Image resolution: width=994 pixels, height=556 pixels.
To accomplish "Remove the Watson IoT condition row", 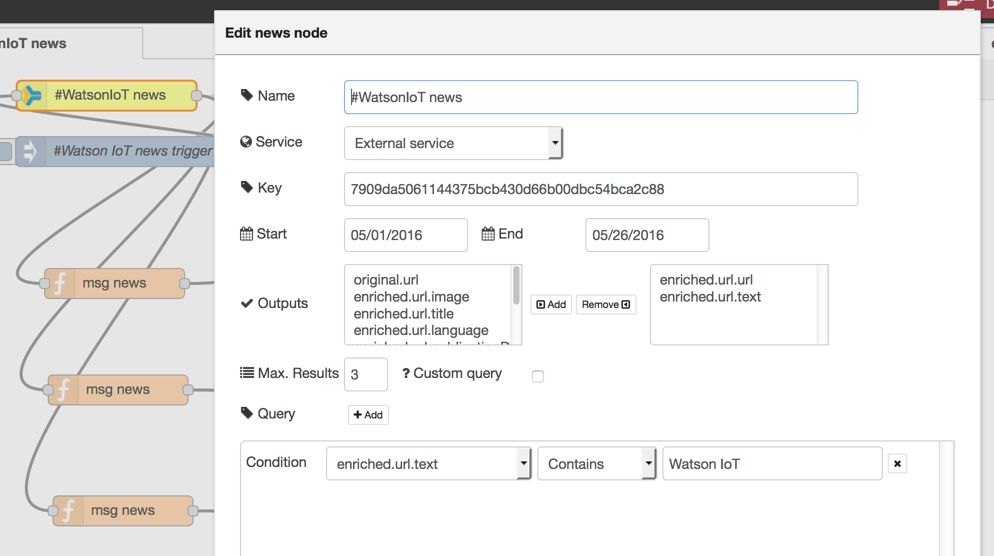I will tap(897, 463).
